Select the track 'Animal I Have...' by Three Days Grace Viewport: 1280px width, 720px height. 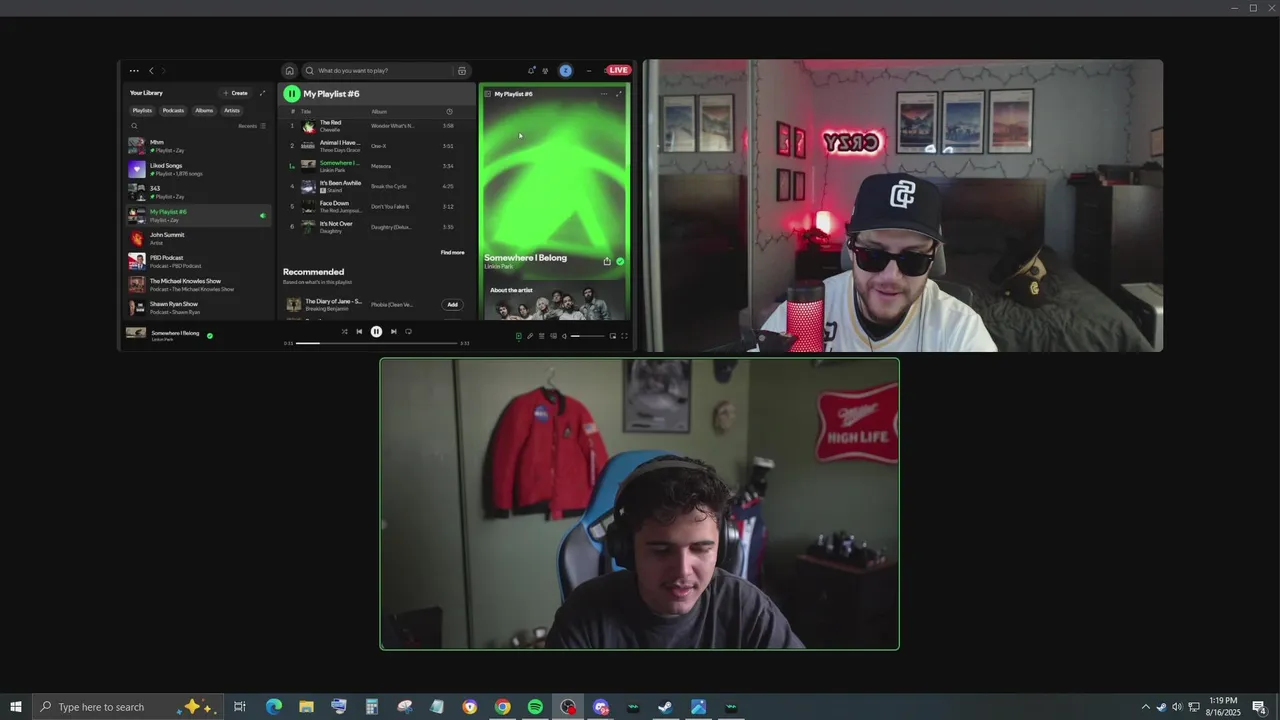376,146
